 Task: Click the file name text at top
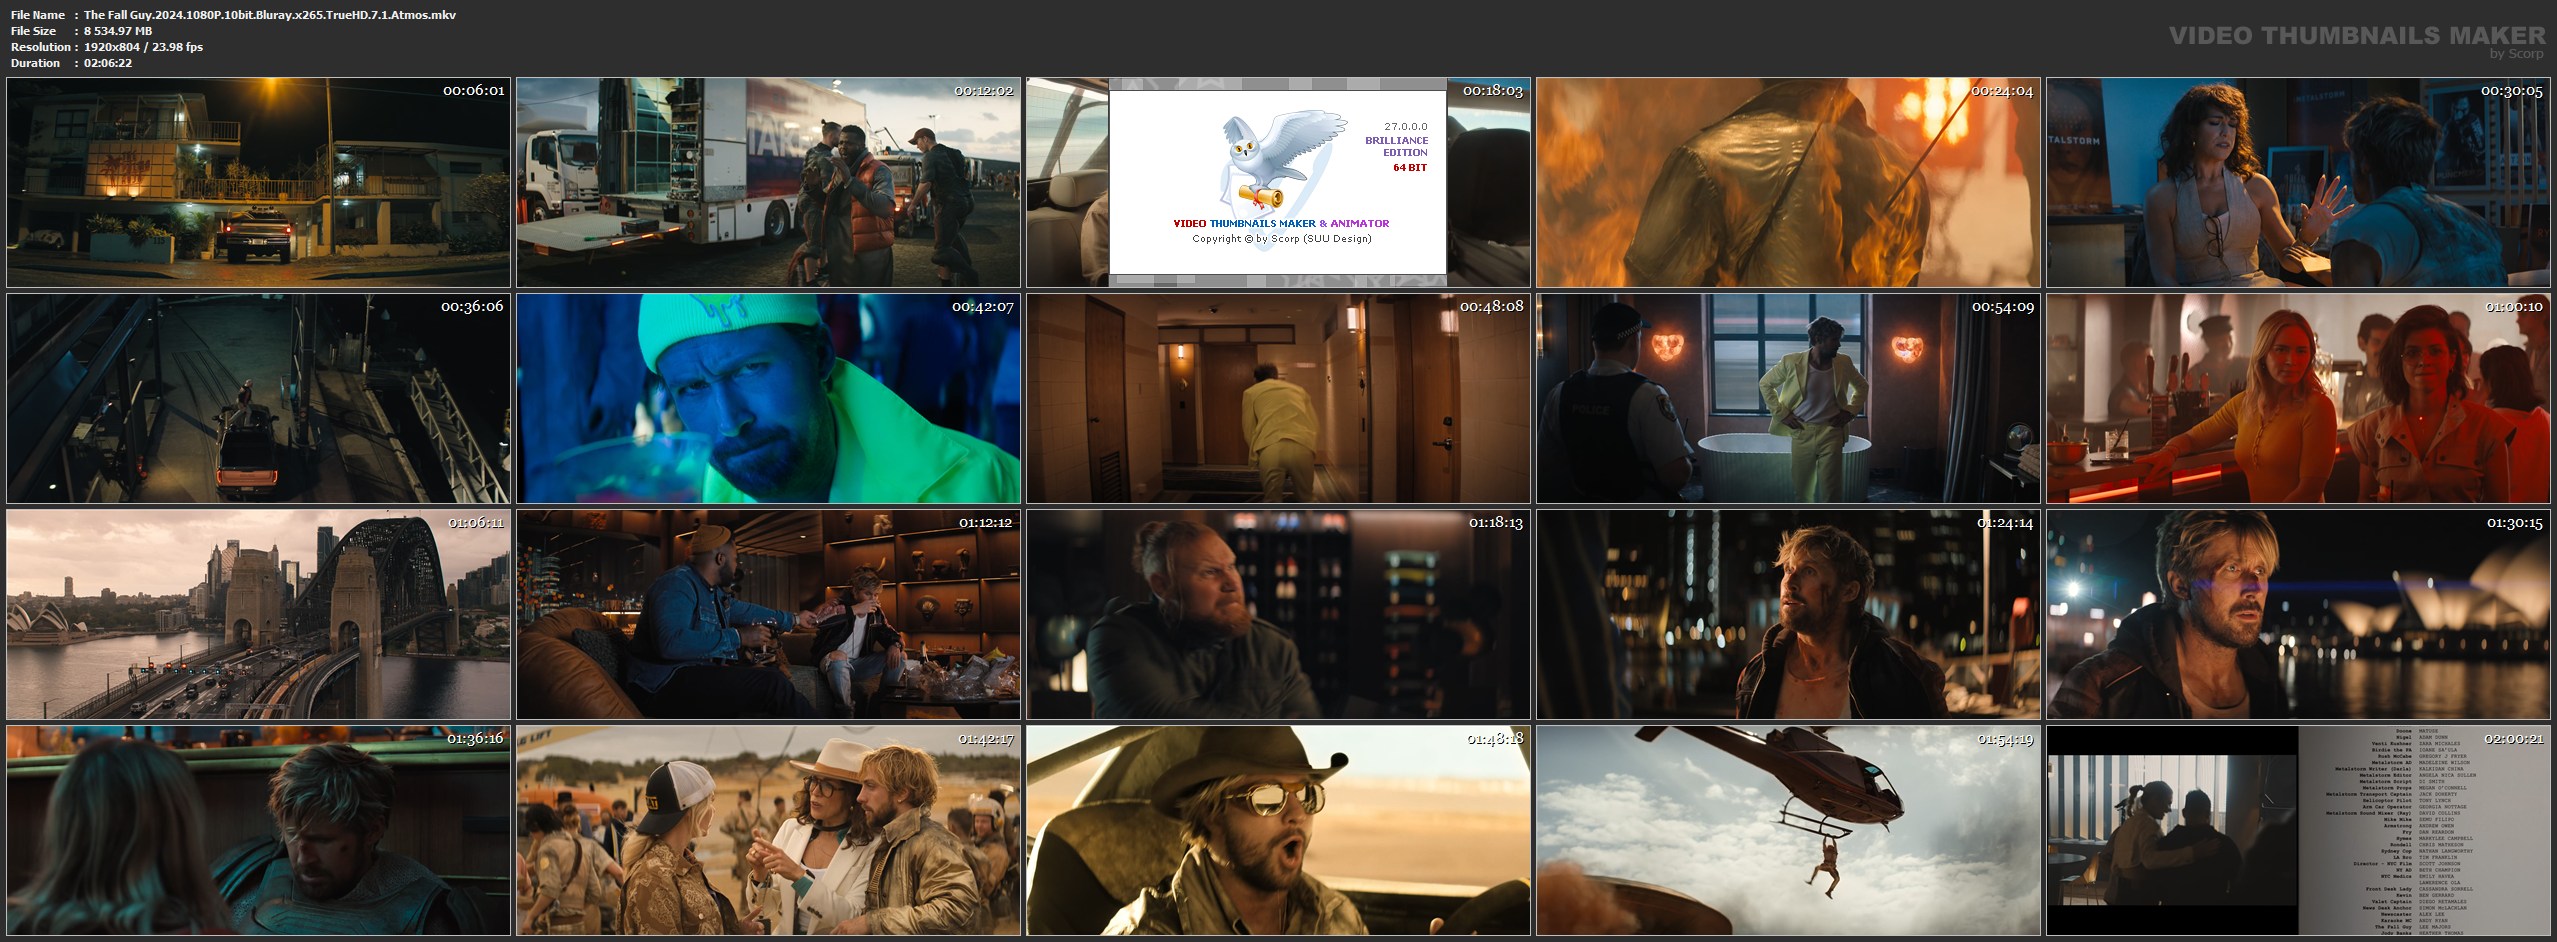click(x=270, y=15)
